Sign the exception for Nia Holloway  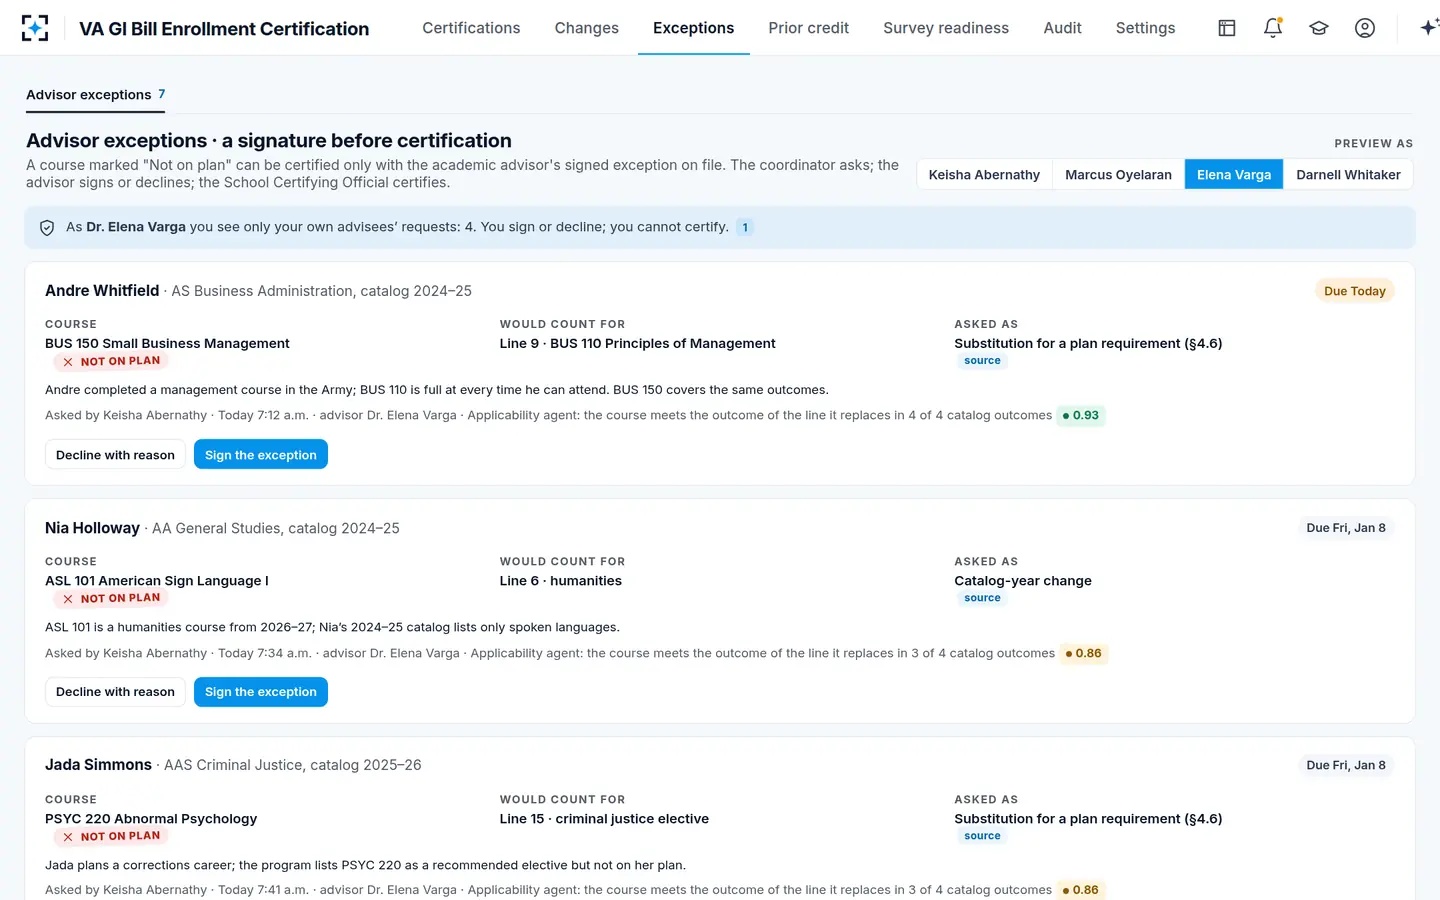click(261, 692)
